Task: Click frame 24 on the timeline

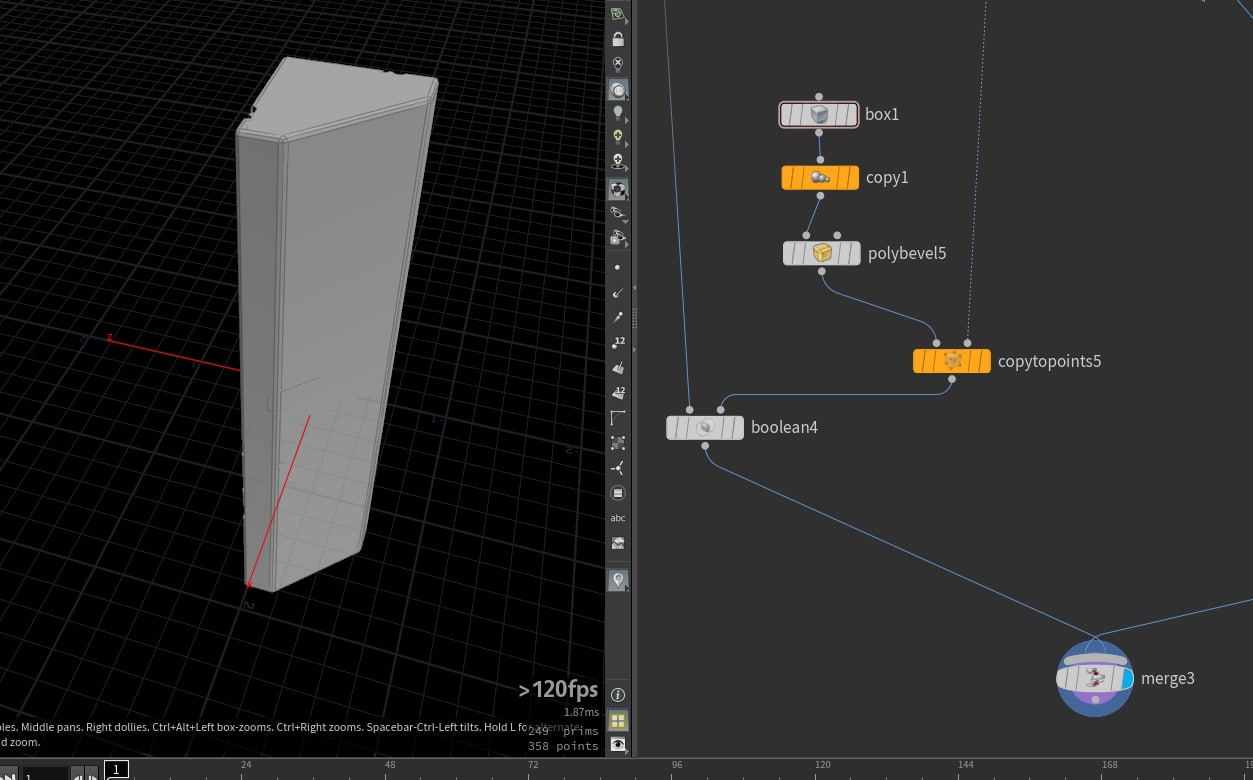Action: [246, 765]
